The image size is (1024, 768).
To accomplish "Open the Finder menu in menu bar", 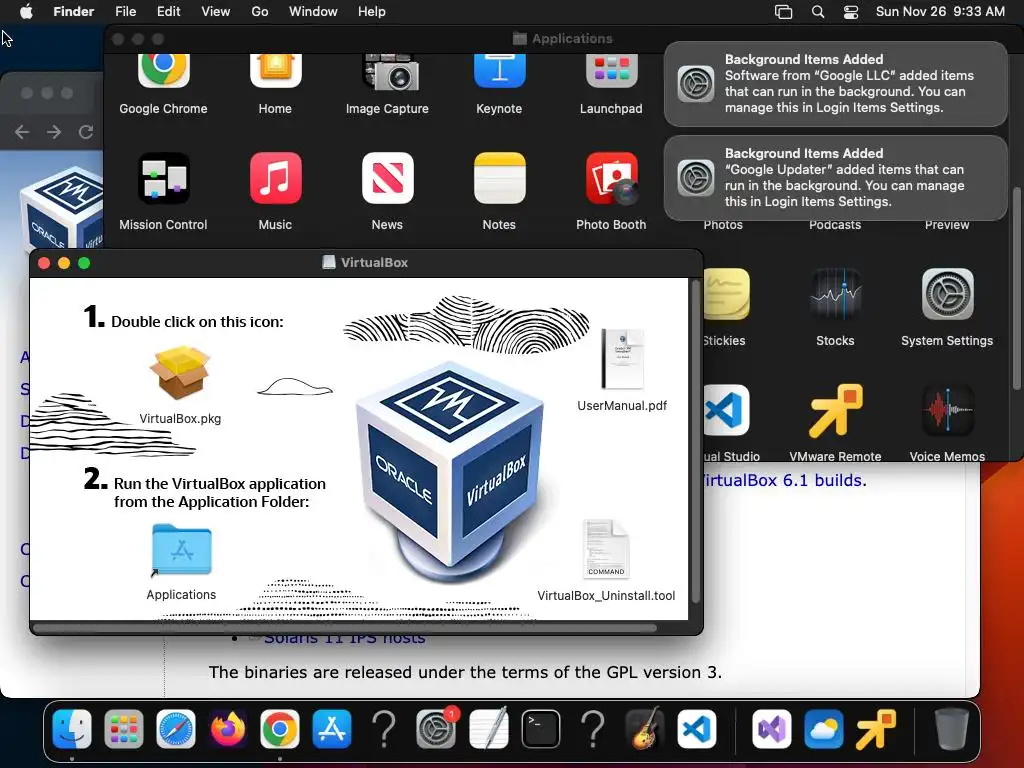I will [x=73, y=12].
